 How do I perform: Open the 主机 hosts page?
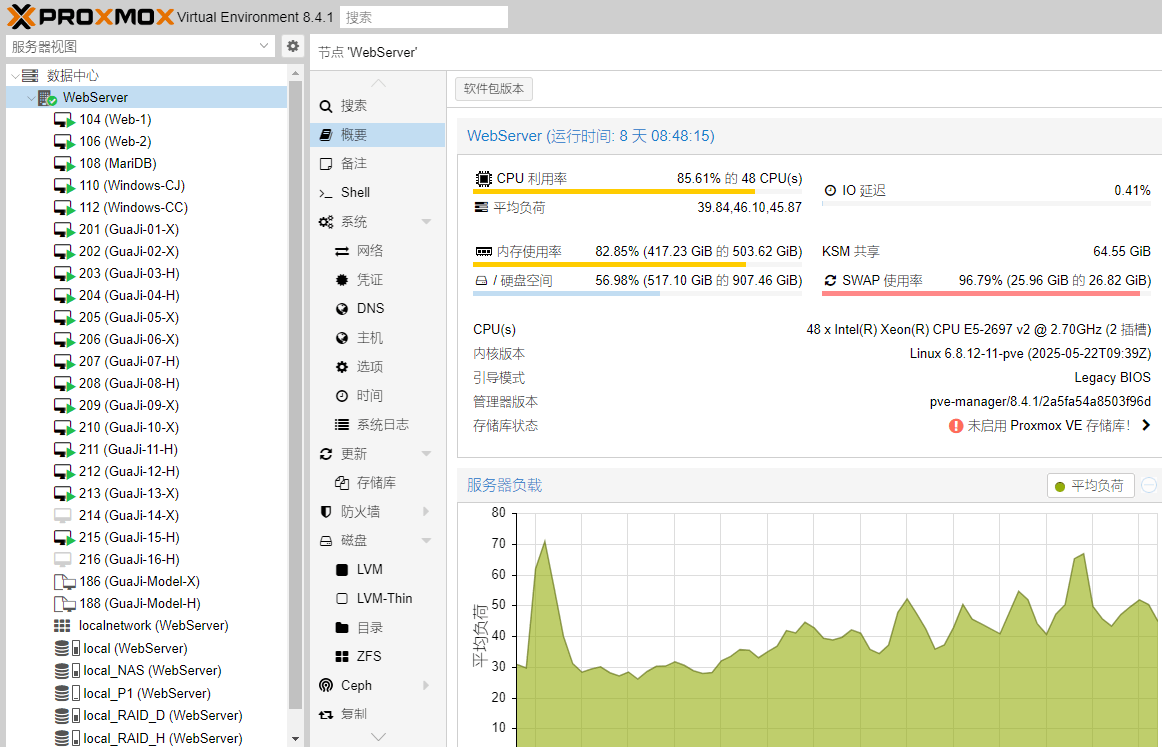pos(377,338)
